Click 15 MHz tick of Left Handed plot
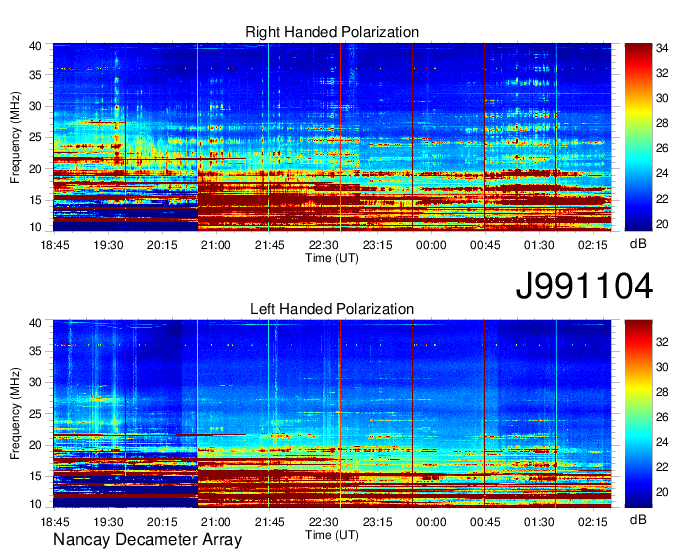This screenshot has height=552, width=680. [x=35, y=476]
